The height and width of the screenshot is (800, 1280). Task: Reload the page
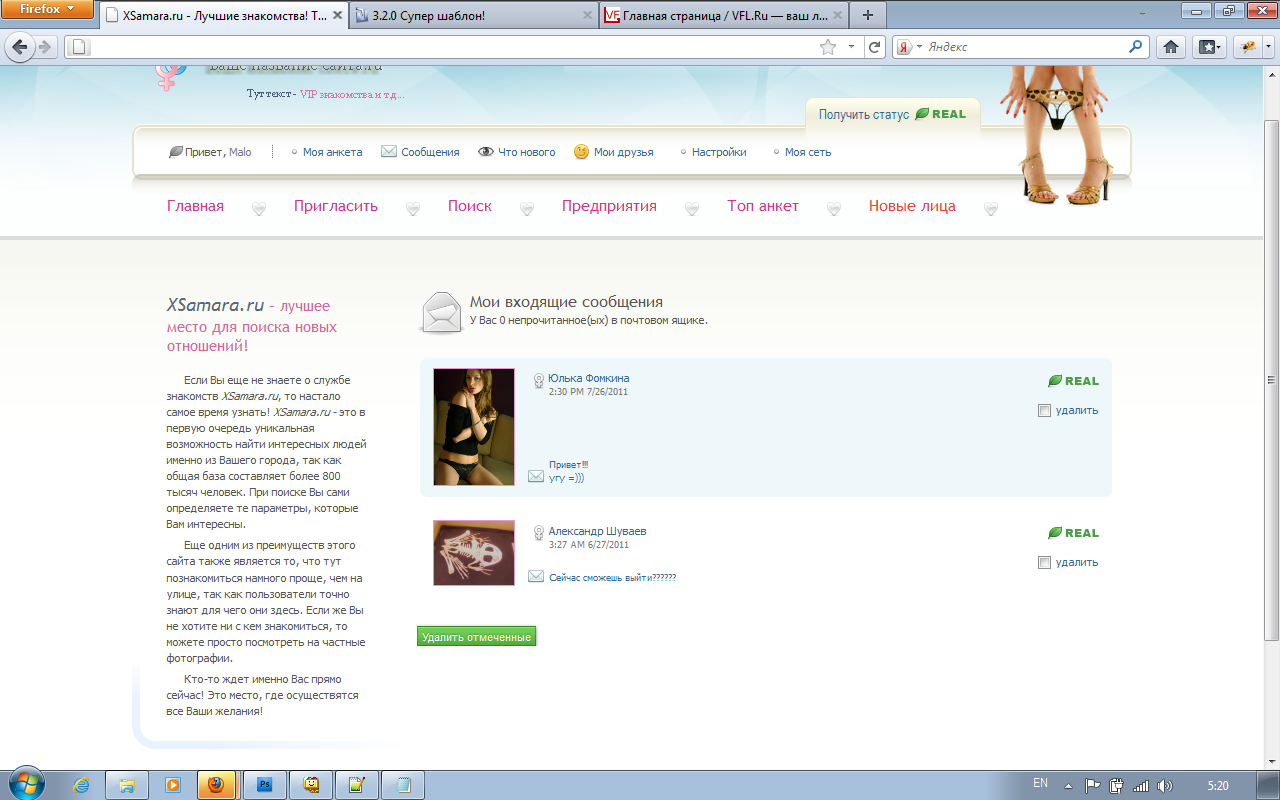pos(875,47)
